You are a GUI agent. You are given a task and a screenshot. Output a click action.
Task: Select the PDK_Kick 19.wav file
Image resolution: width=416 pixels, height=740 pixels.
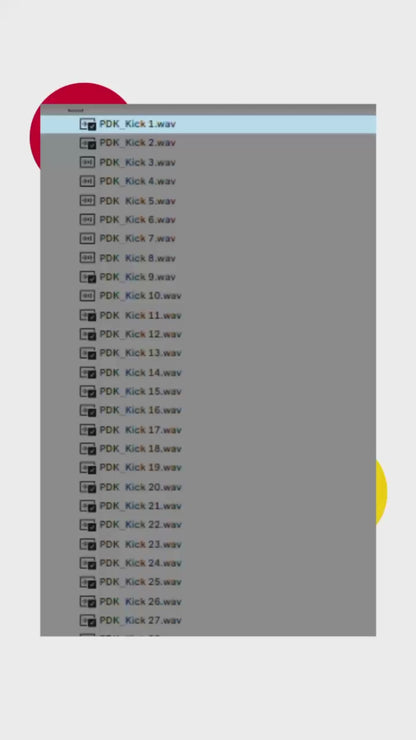[208, 468]
